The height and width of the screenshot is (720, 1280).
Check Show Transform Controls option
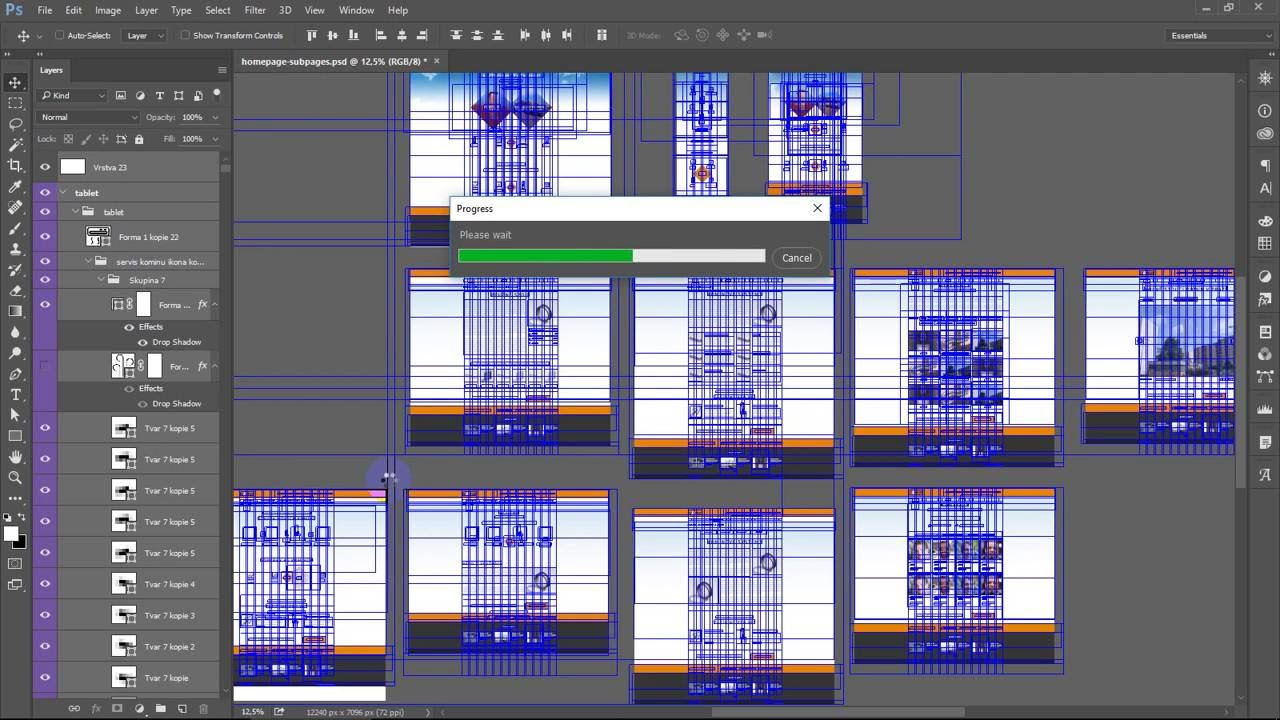tap(185, 35)
